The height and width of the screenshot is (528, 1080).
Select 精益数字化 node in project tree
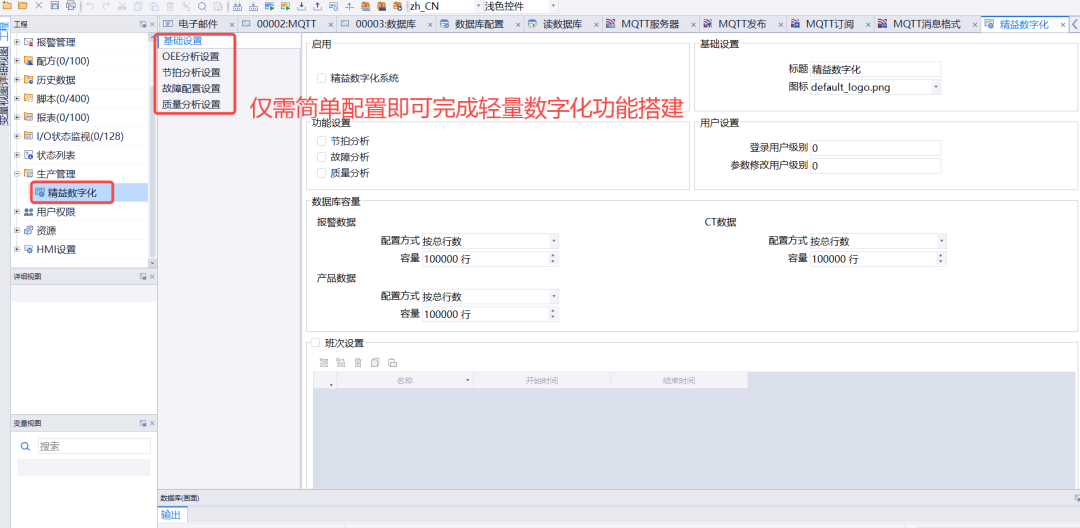coord(72,193)
